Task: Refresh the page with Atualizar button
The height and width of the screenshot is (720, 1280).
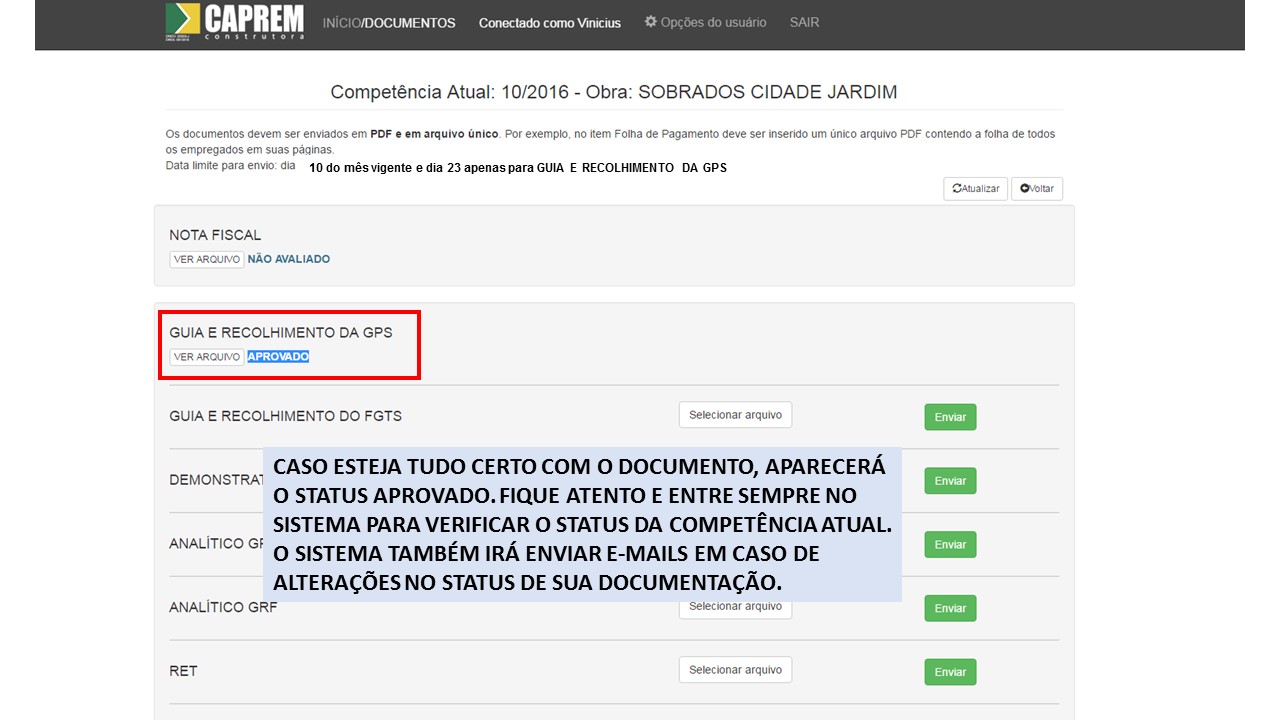Action: tap(975, 188)
